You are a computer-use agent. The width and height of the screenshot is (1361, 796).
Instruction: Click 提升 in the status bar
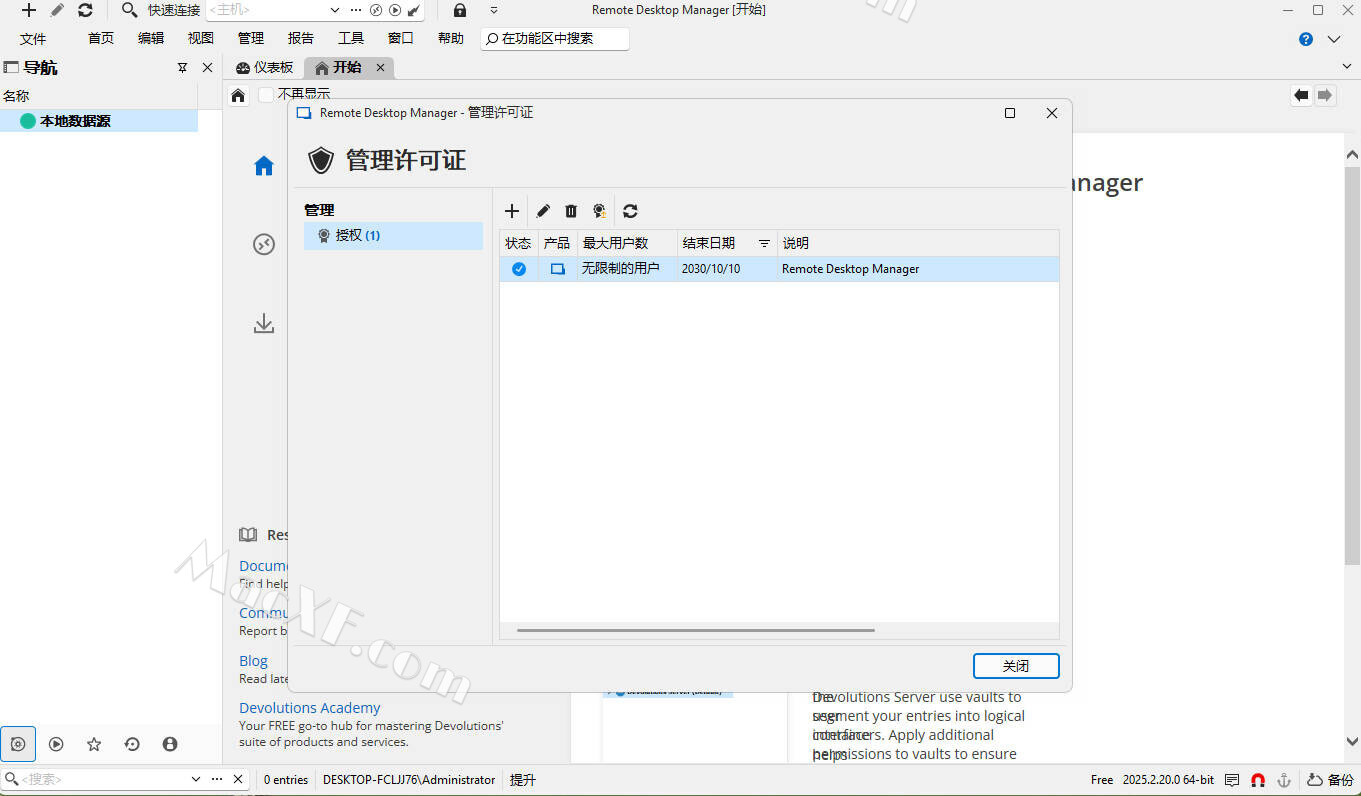click(523, 780)
